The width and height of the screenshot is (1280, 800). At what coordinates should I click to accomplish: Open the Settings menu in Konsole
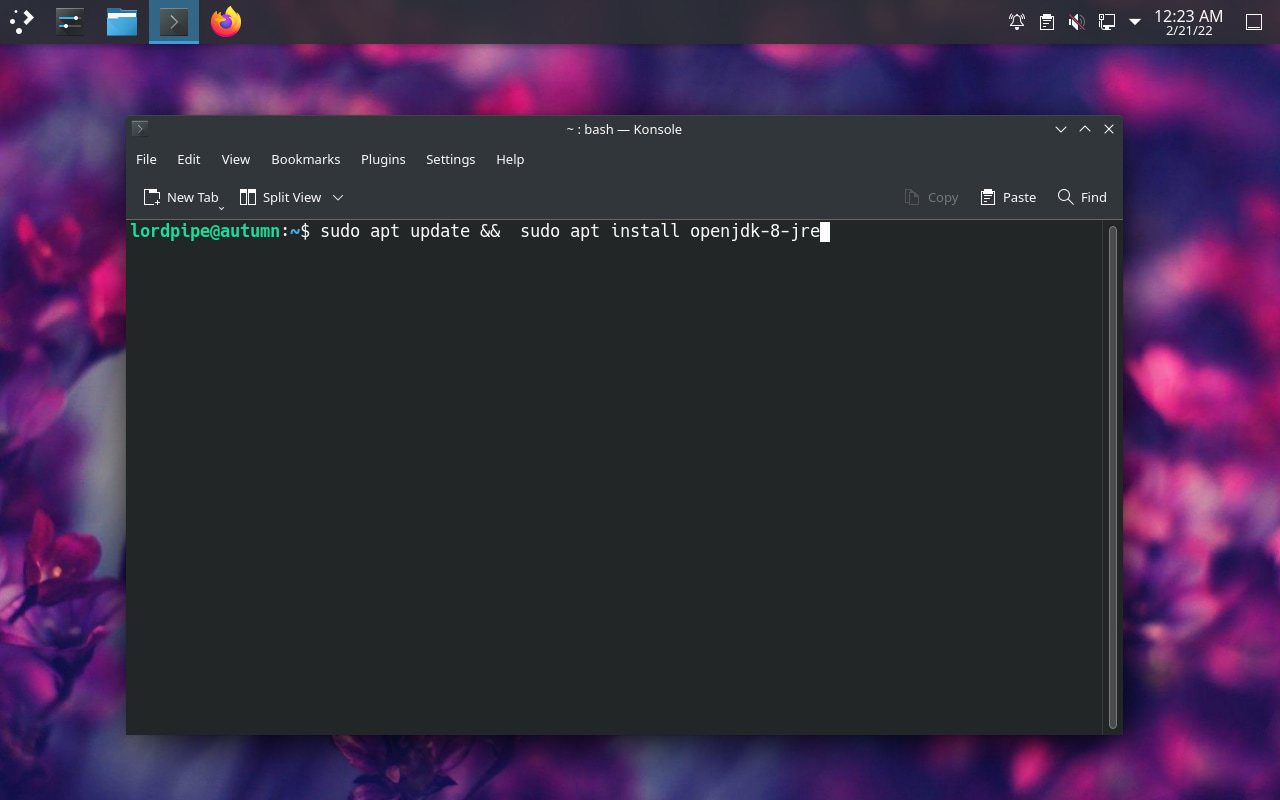coord(450,159)
